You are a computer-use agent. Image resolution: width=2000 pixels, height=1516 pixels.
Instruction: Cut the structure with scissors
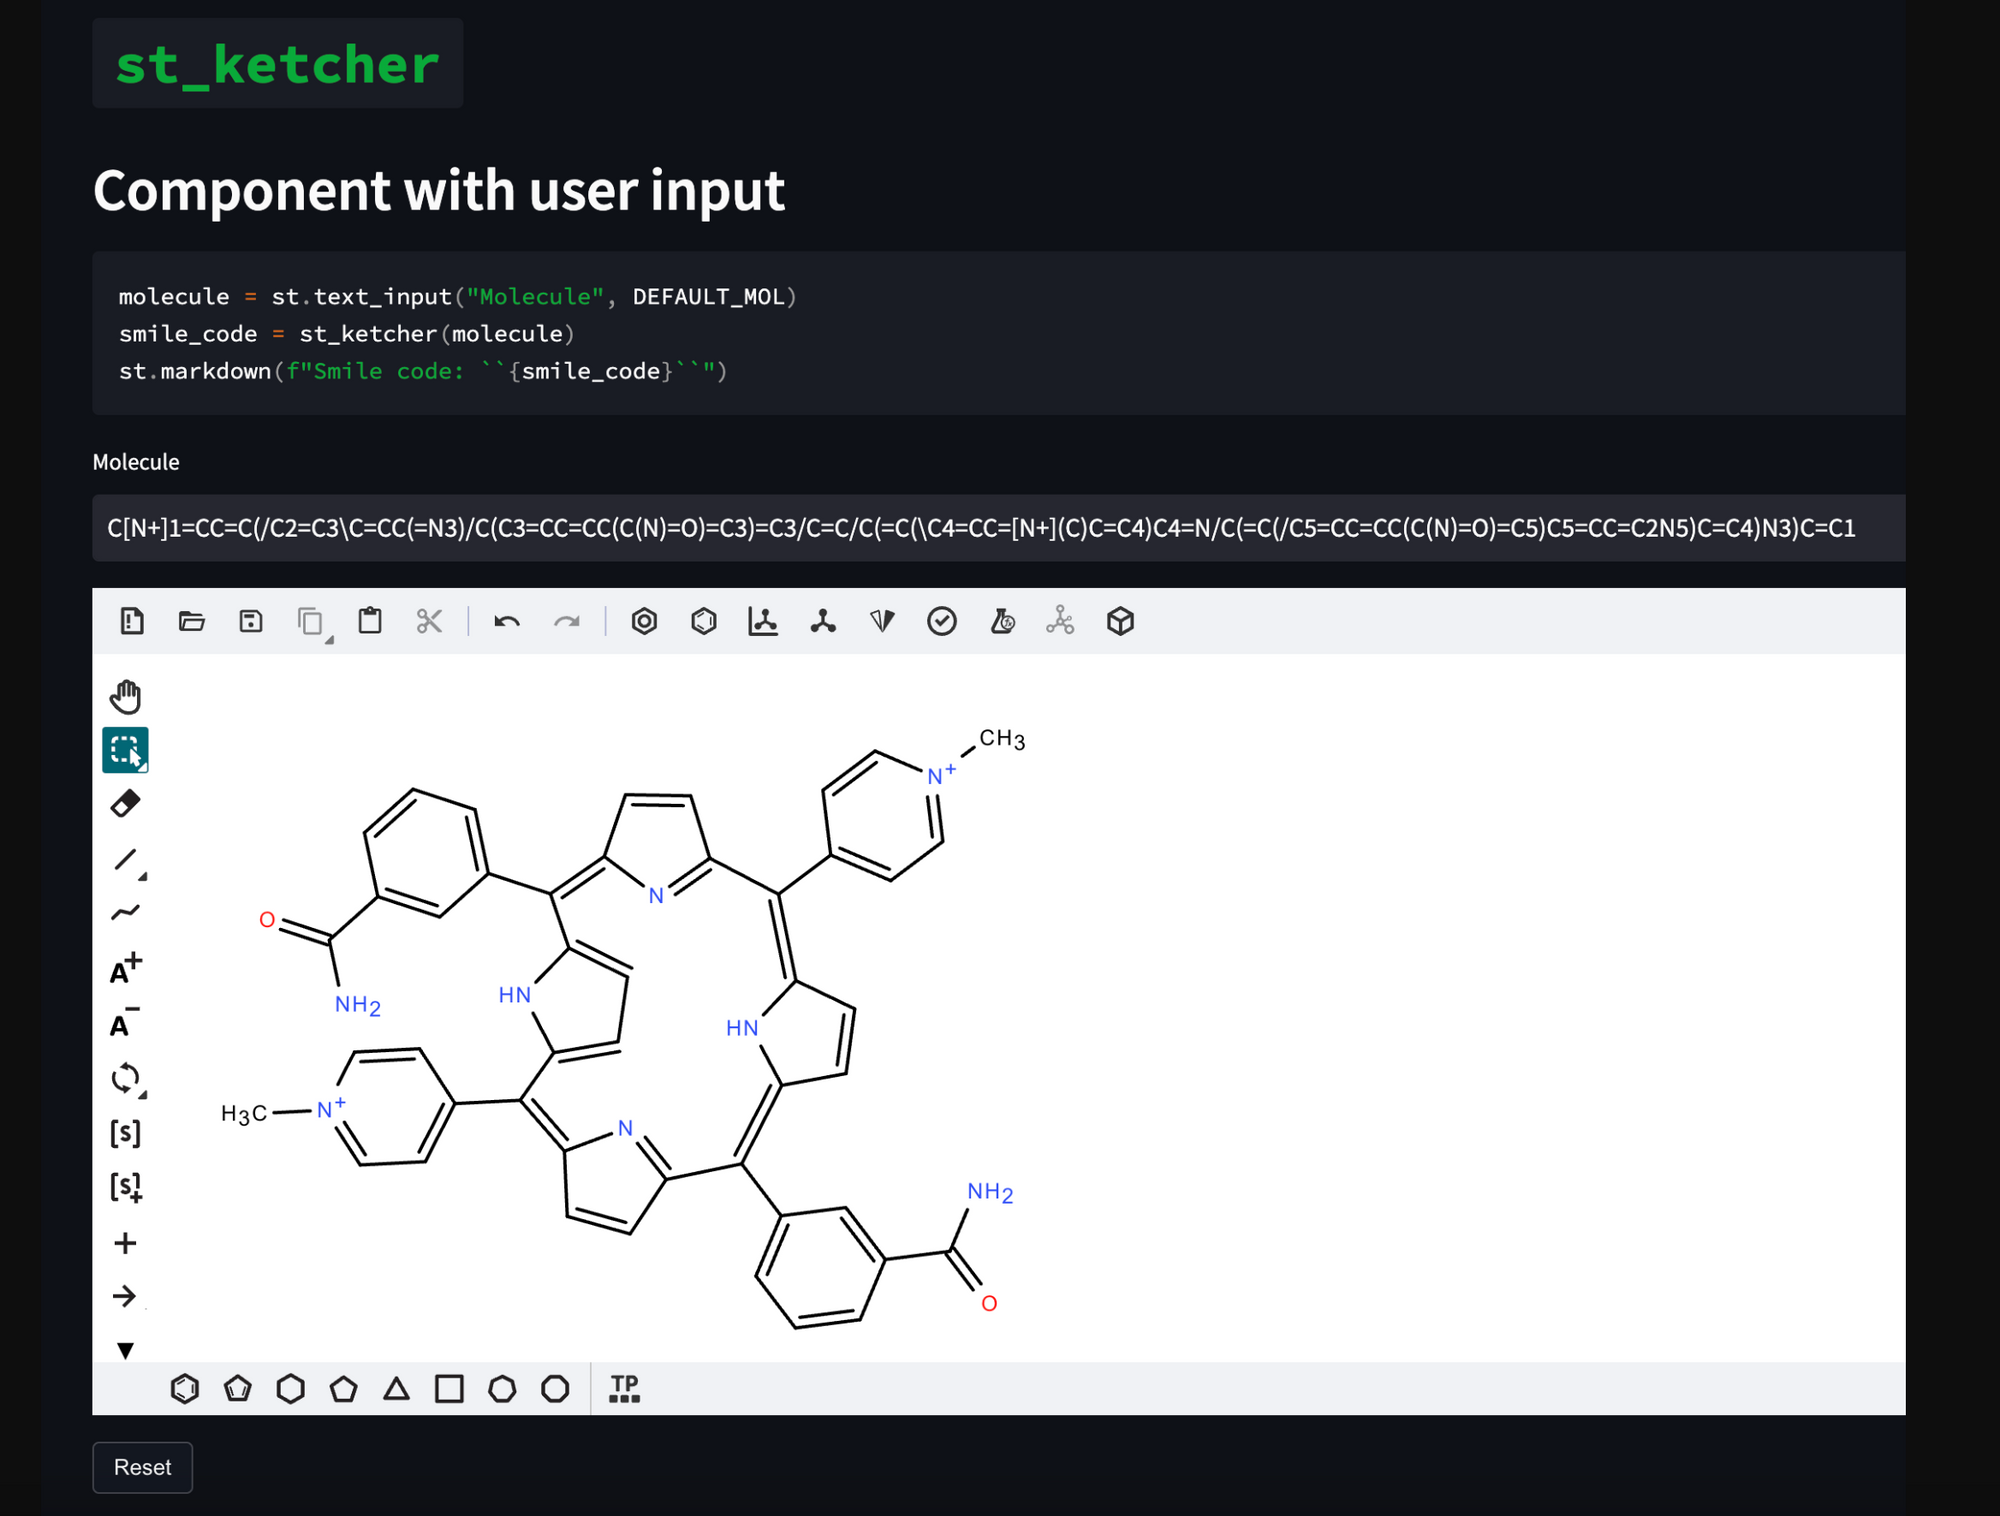[x=429, y=621]
